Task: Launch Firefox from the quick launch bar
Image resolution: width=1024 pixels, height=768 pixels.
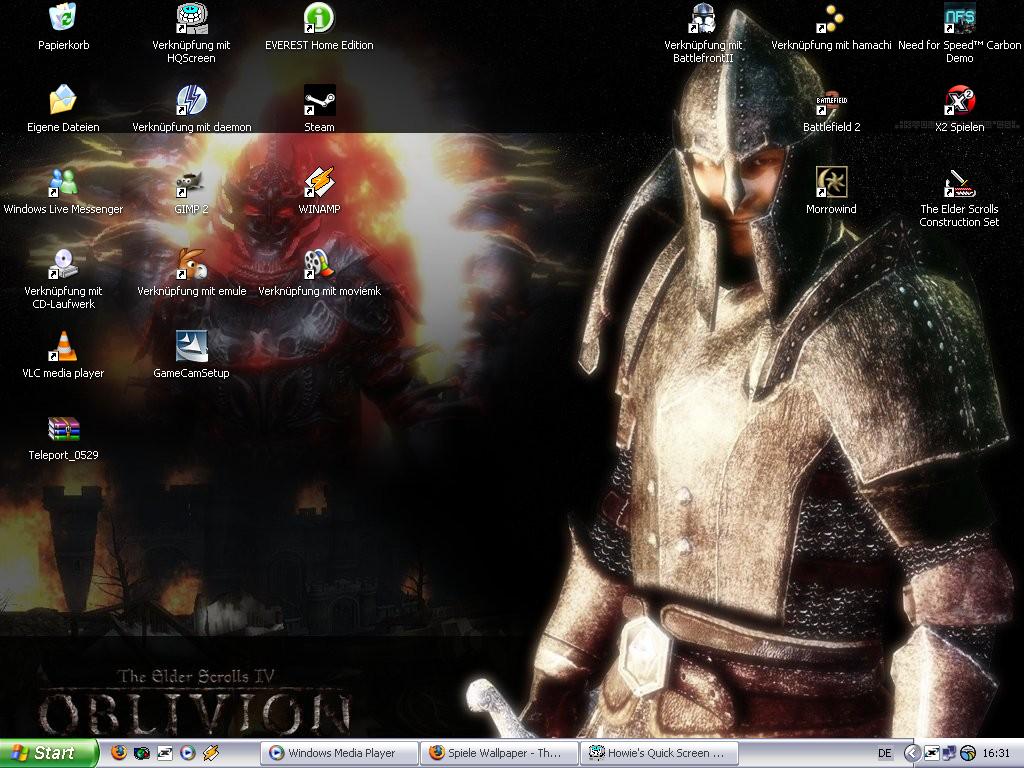Action: pos(119,753)
